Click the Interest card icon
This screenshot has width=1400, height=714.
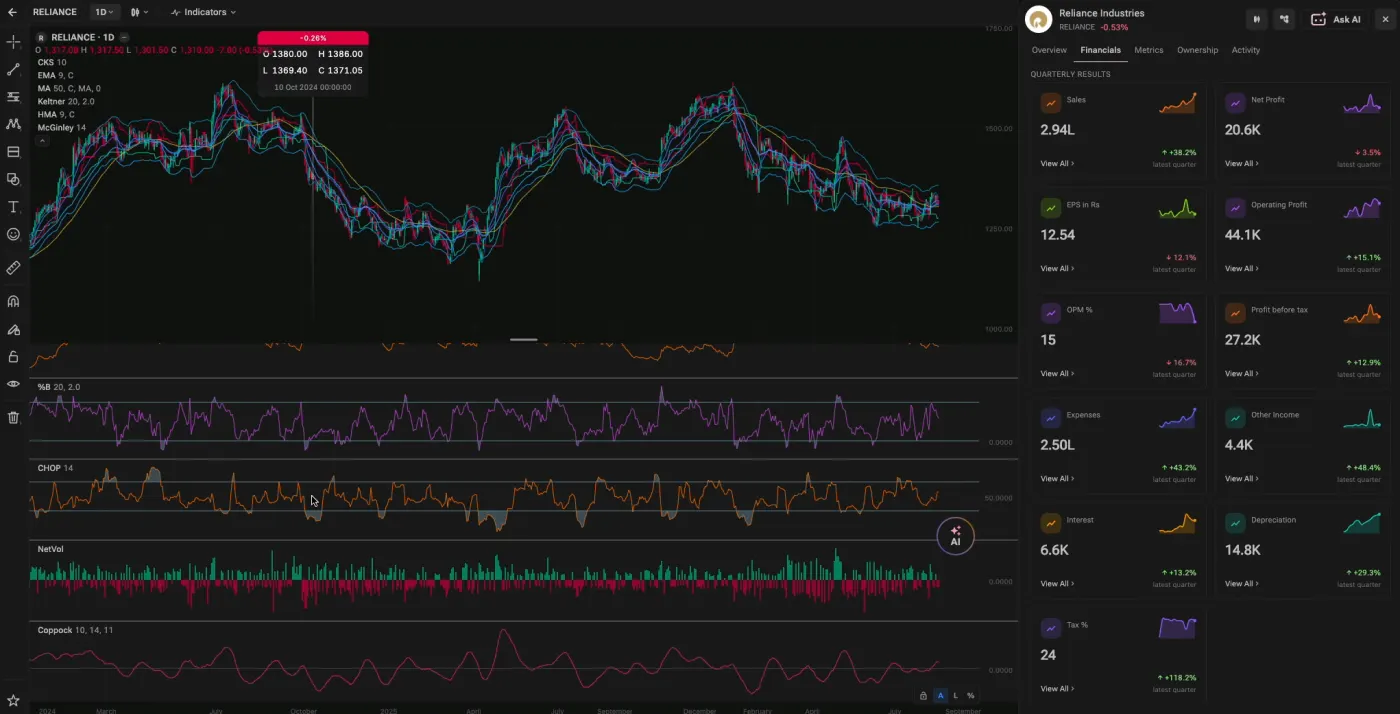1050,523
